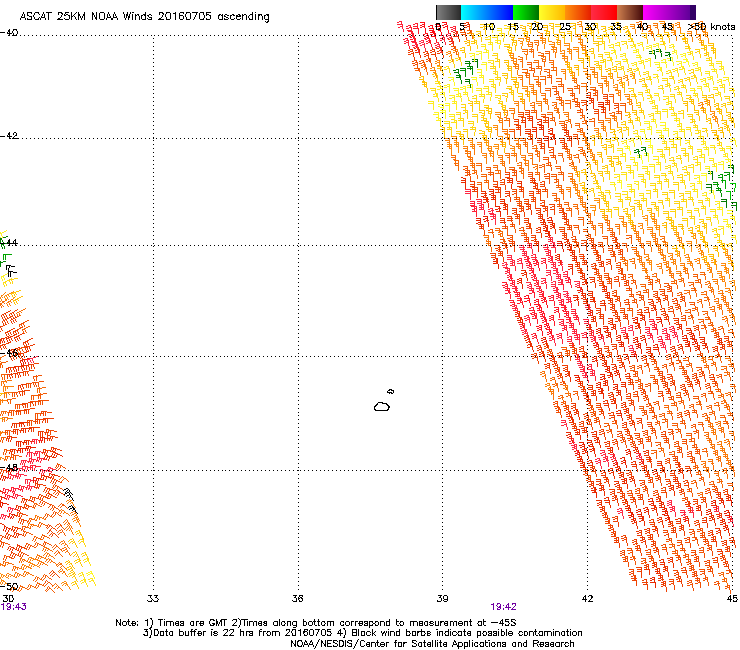
Task: Click the '45' knots label under the color bar
Action: (x=667, y=27)
